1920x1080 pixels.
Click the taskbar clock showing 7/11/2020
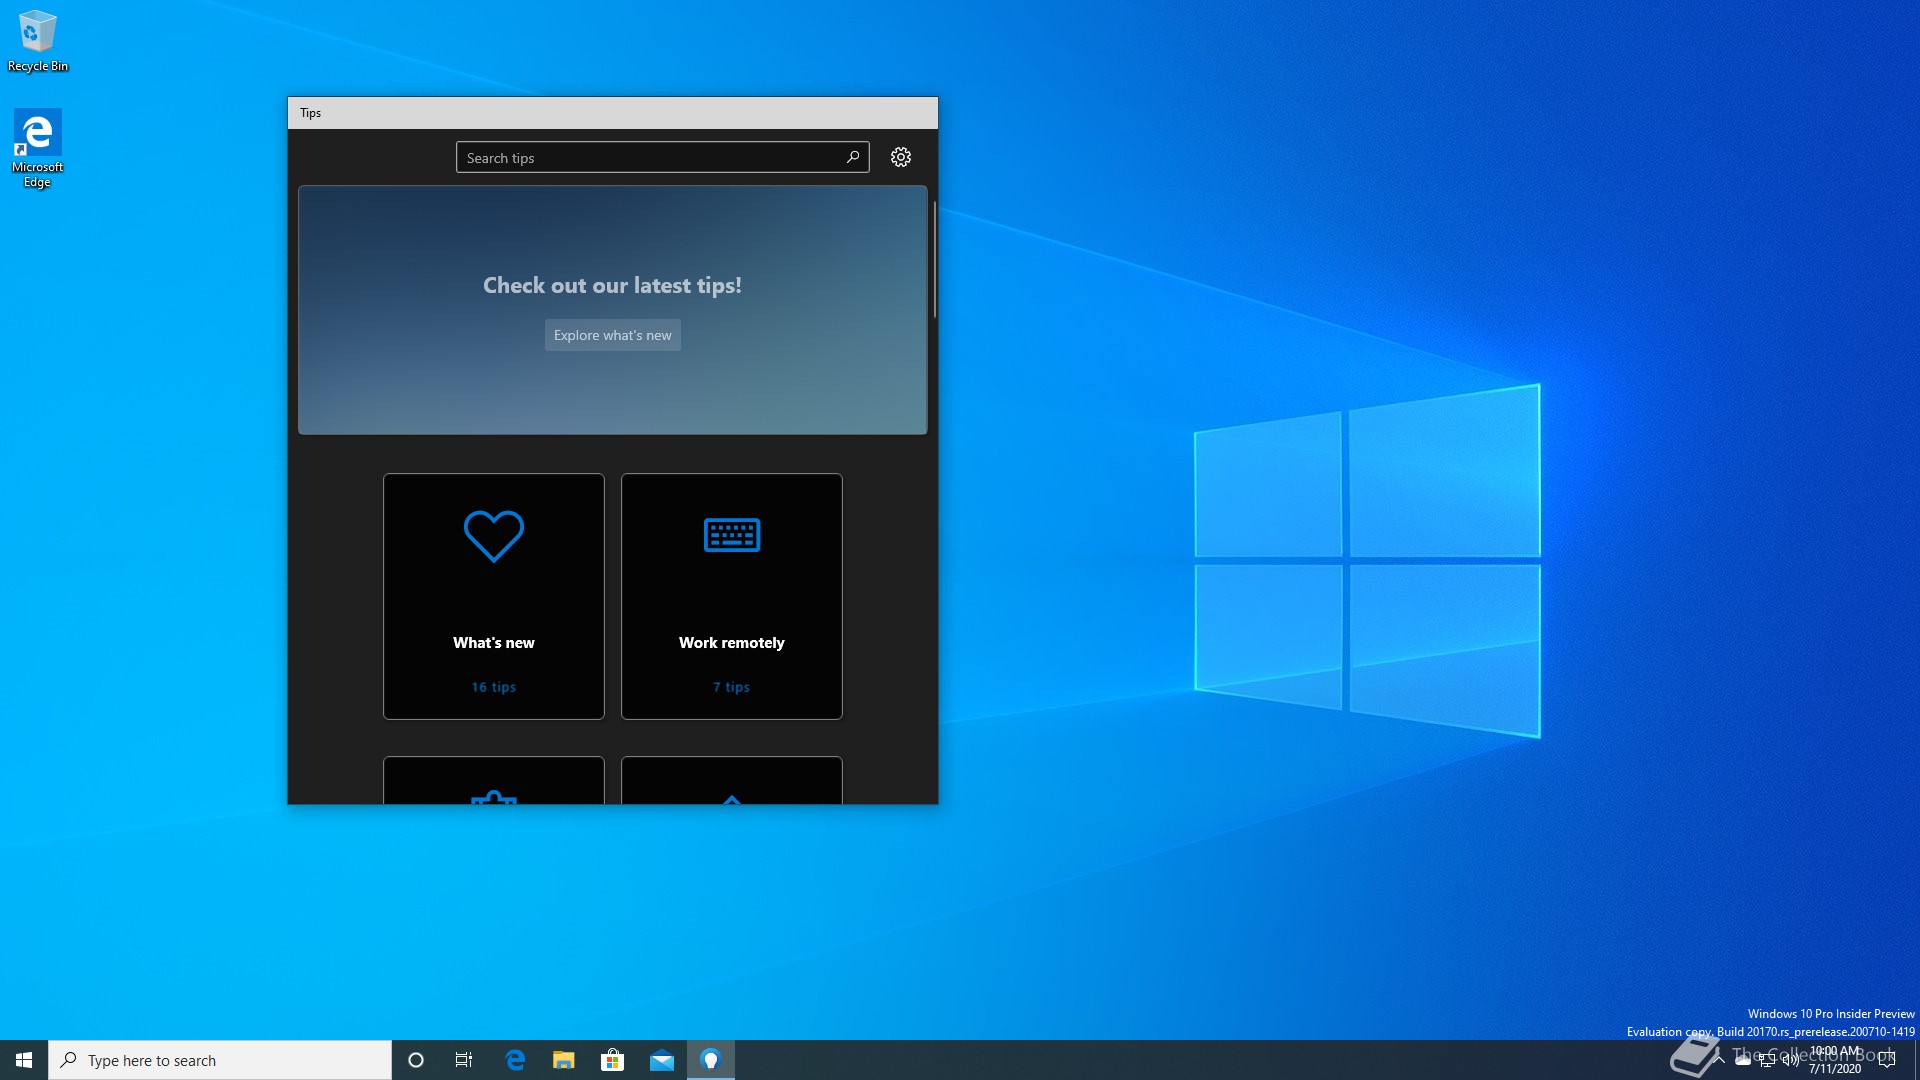1835,1060
